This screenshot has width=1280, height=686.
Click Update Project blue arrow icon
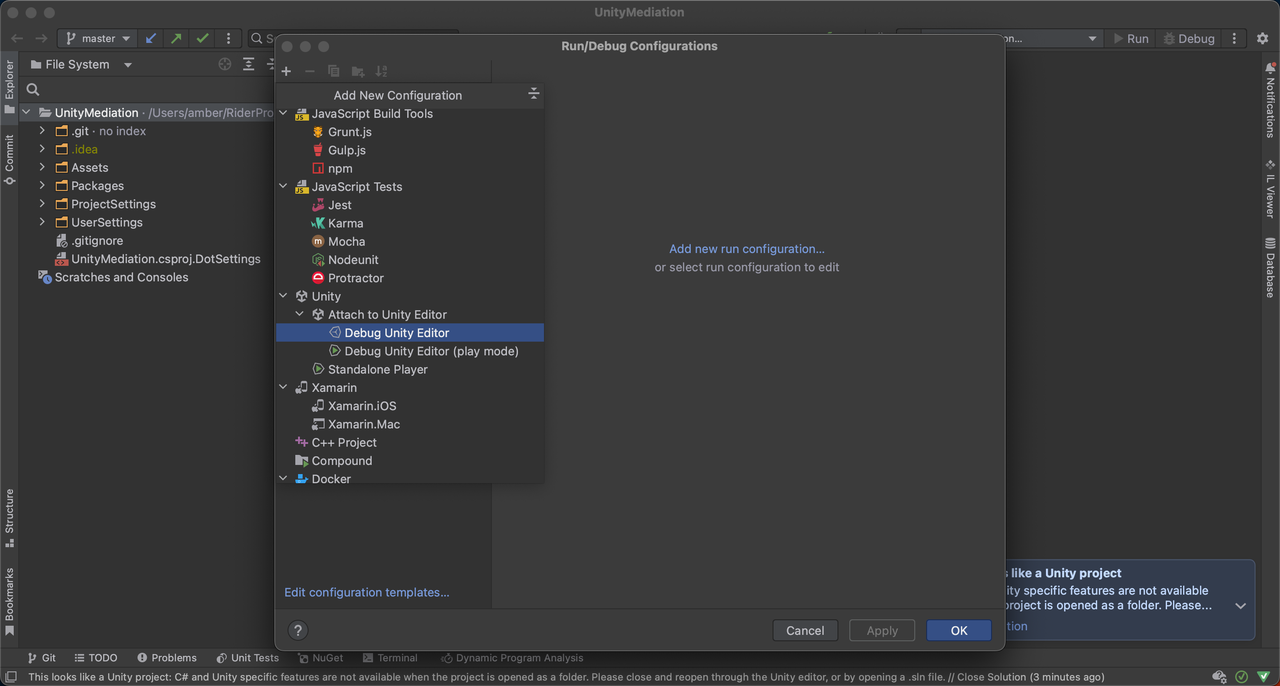[151, 38]
